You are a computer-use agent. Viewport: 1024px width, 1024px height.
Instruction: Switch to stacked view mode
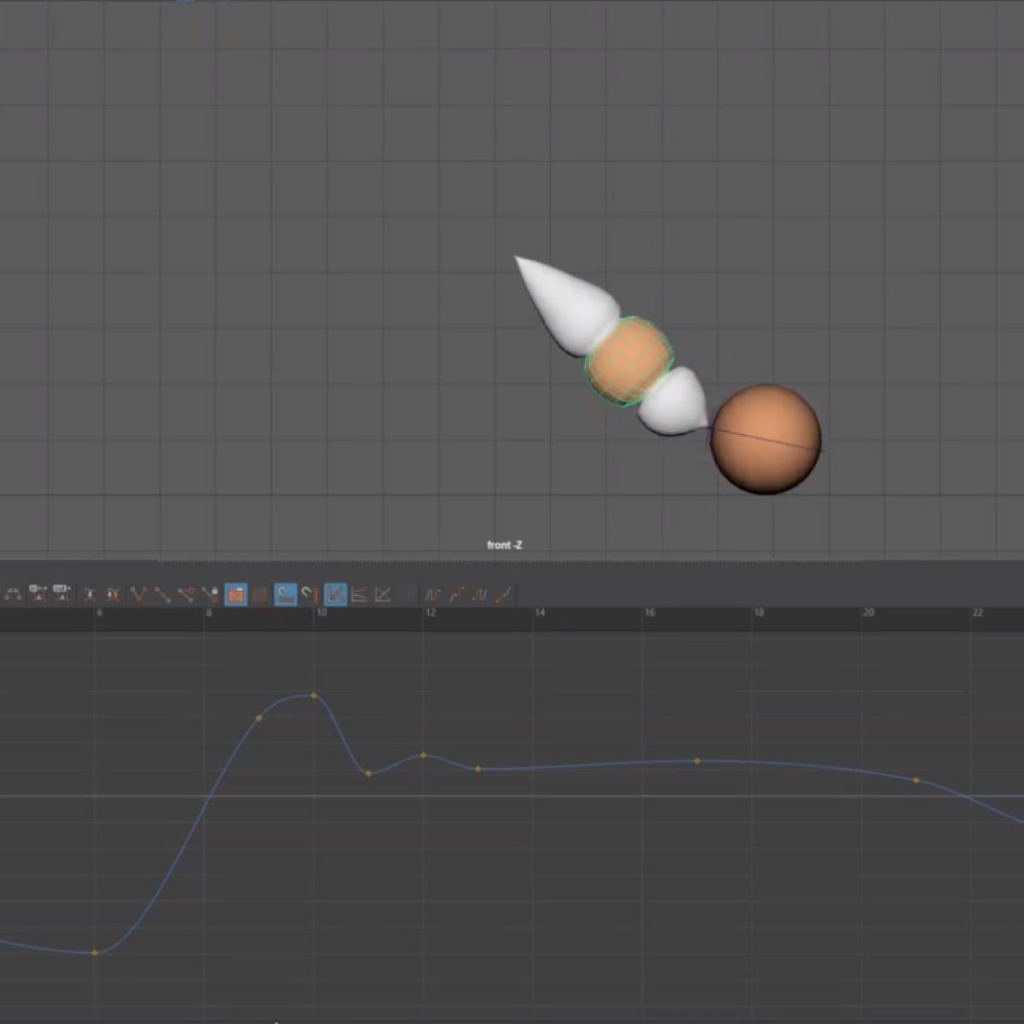pos(359,594)
